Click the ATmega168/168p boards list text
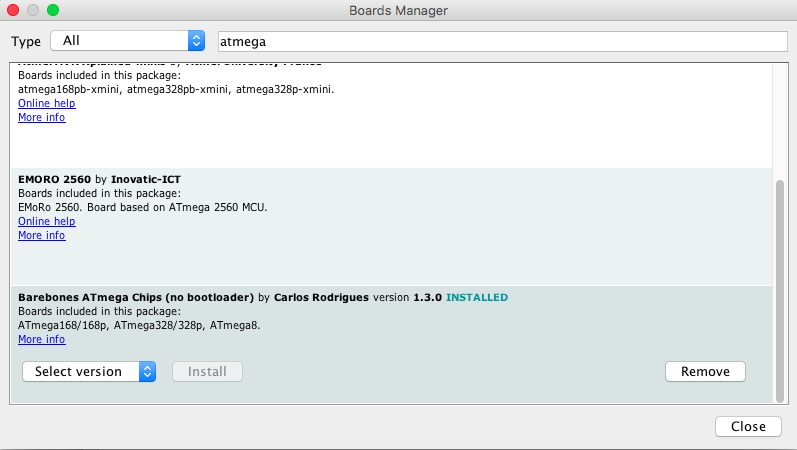The image size is (797, 450). [x=139, y=325]
